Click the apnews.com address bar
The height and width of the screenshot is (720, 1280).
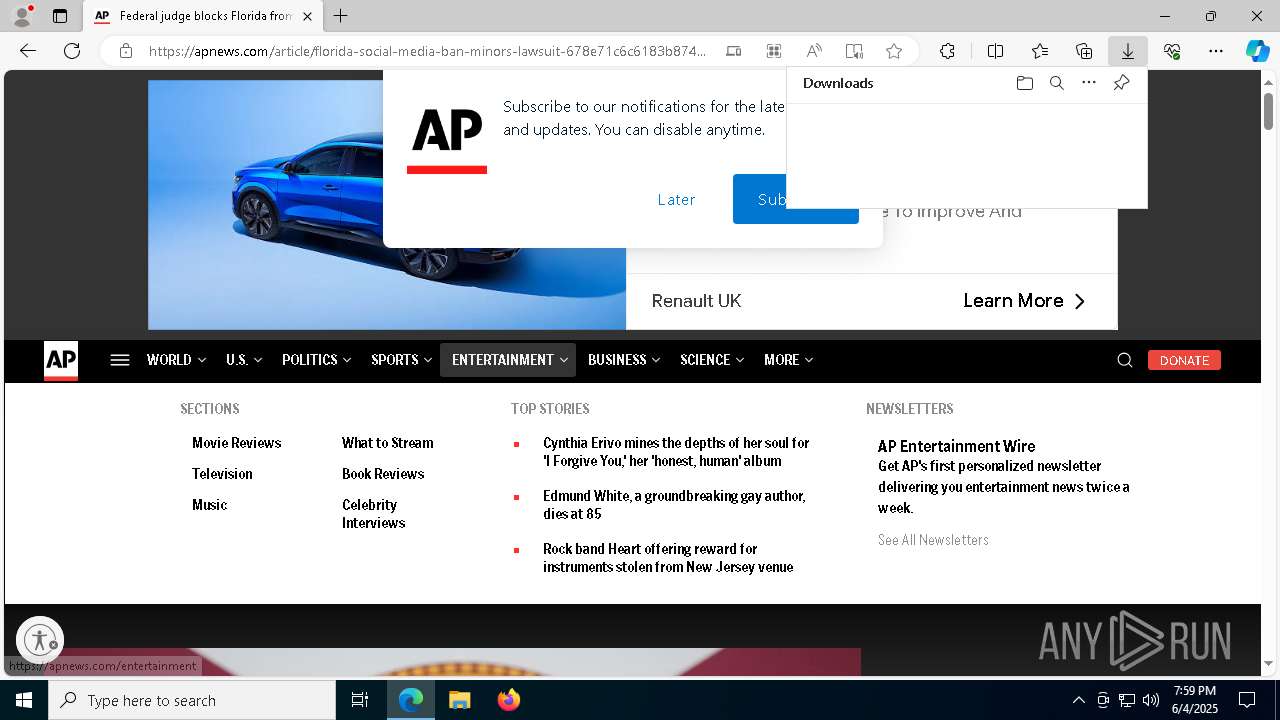[427, 51]
